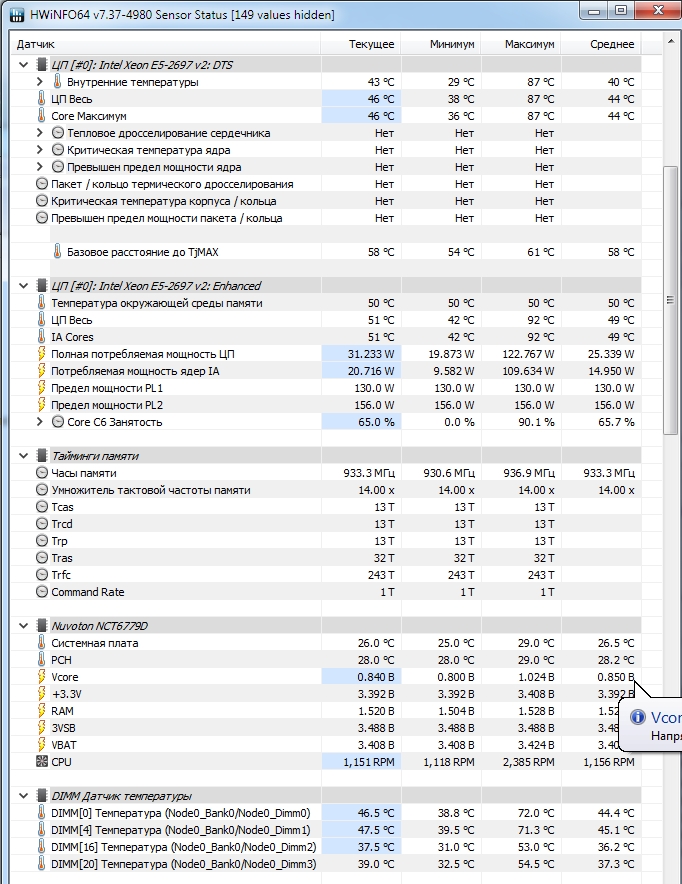The height and width of the screenshot is (884, 682).
Task: Expand Тепловое дросселирование сердечника row
Action: pos(39,133)
